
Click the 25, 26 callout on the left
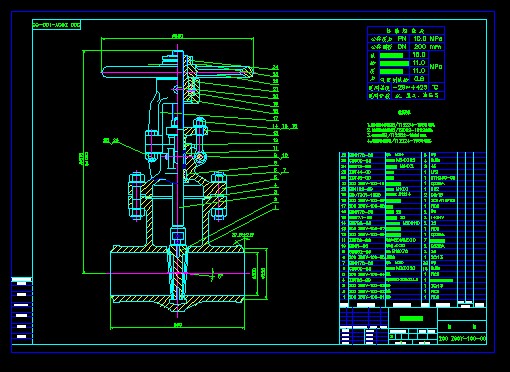[111, 141]
